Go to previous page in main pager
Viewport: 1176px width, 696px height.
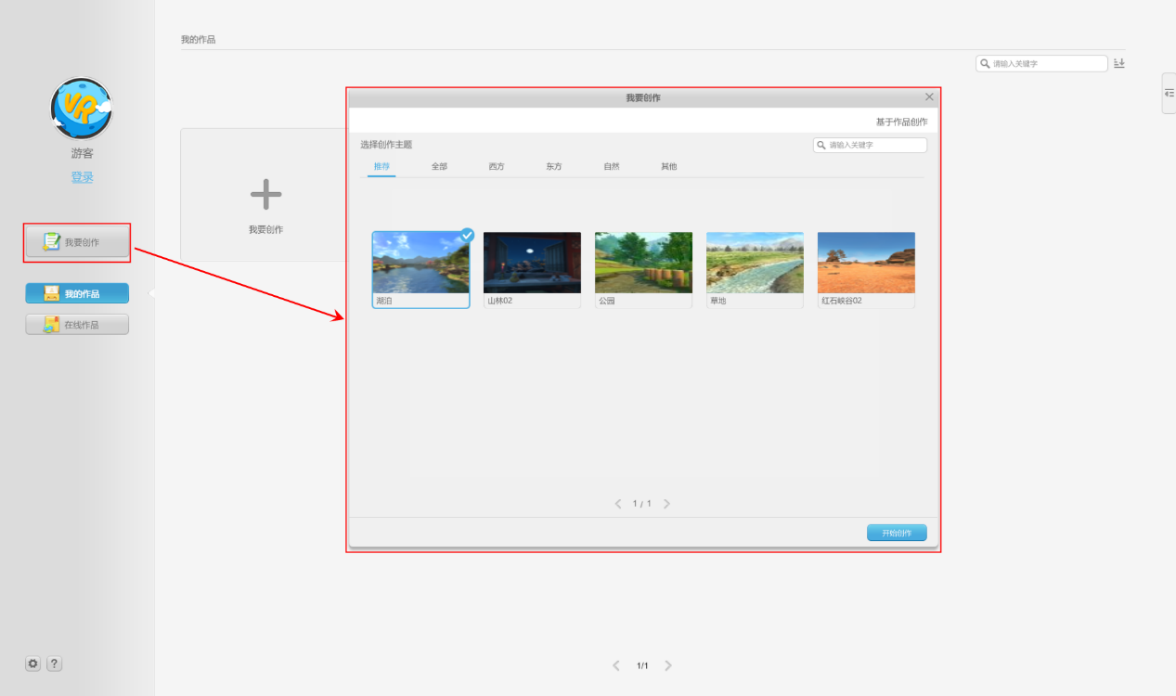[616, 666]
